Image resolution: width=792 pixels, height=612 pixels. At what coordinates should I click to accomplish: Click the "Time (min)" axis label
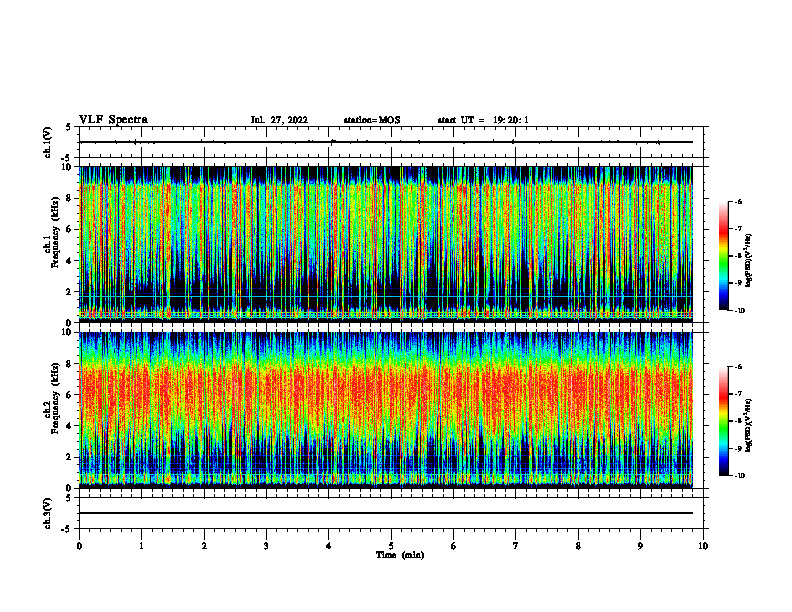[x=400, y=555]
